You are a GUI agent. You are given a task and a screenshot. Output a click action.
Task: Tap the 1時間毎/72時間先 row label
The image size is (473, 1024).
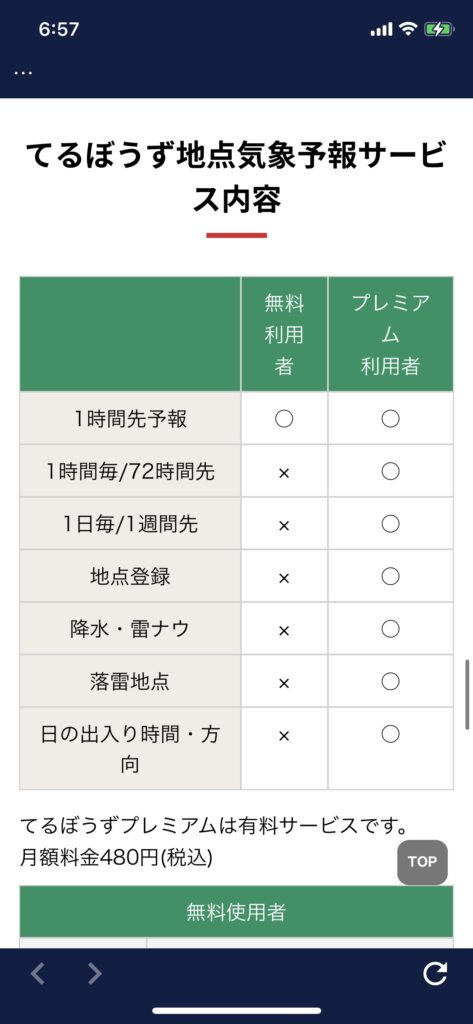[131, 471]
